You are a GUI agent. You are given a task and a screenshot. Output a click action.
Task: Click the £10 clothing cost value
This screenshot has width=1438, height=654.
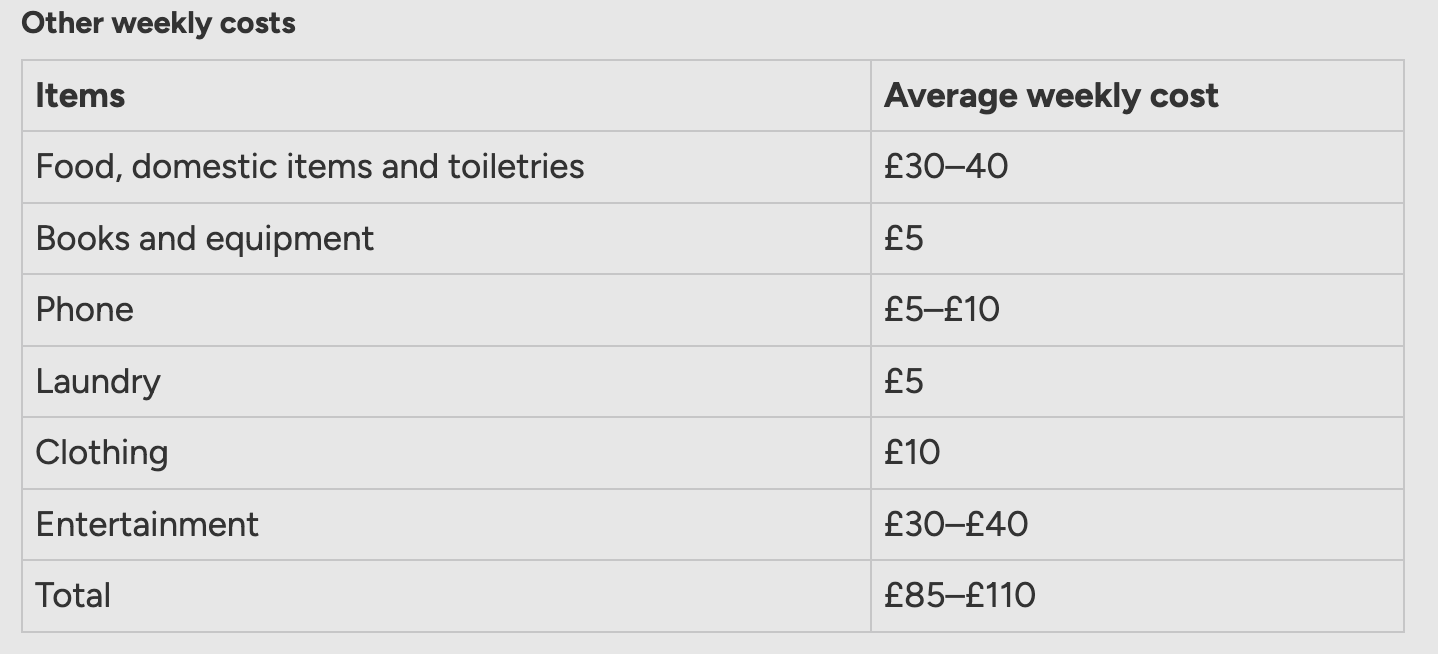(912, 452)
